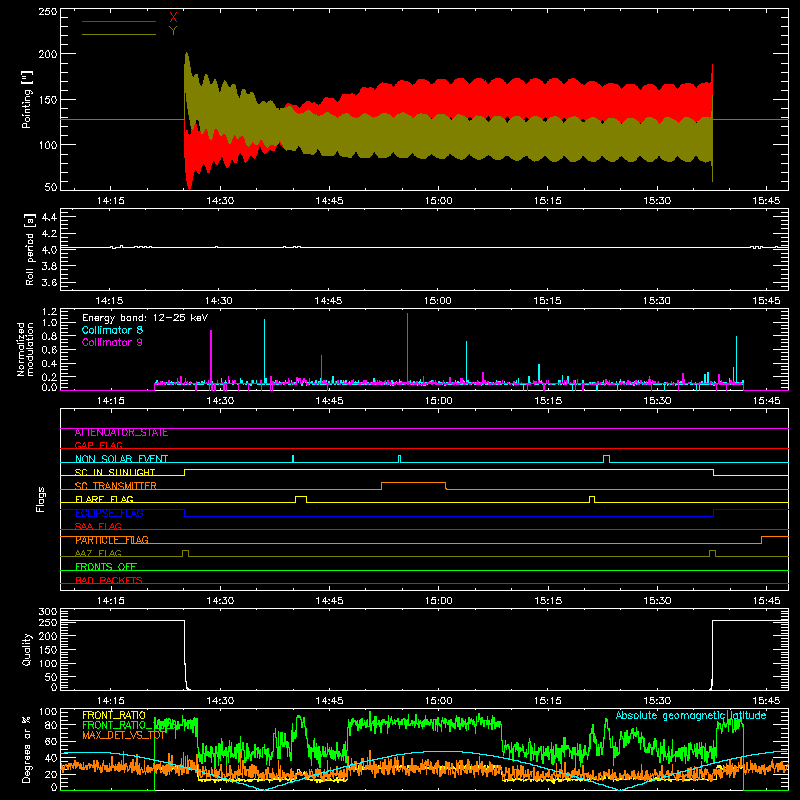Click the NON_SOLAR_EVENT pulse near 14:55
Screen dimensions: 800x800
click(x=399, y=459)
